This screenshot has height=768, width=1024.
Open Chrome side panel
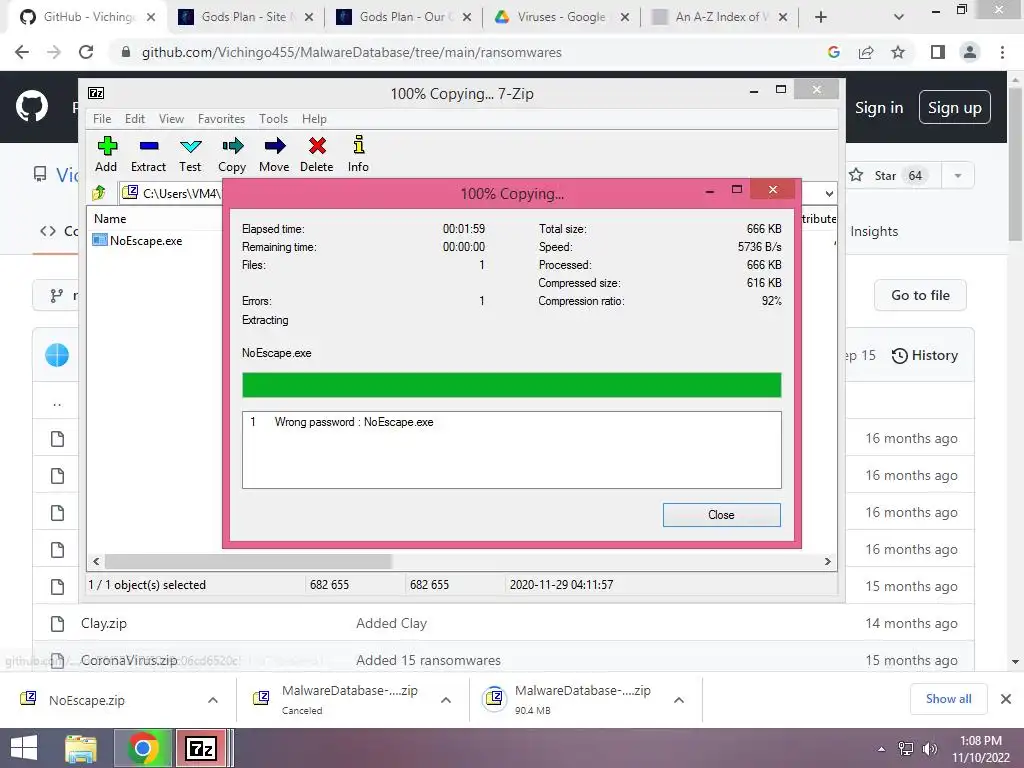tap(938, 52)
